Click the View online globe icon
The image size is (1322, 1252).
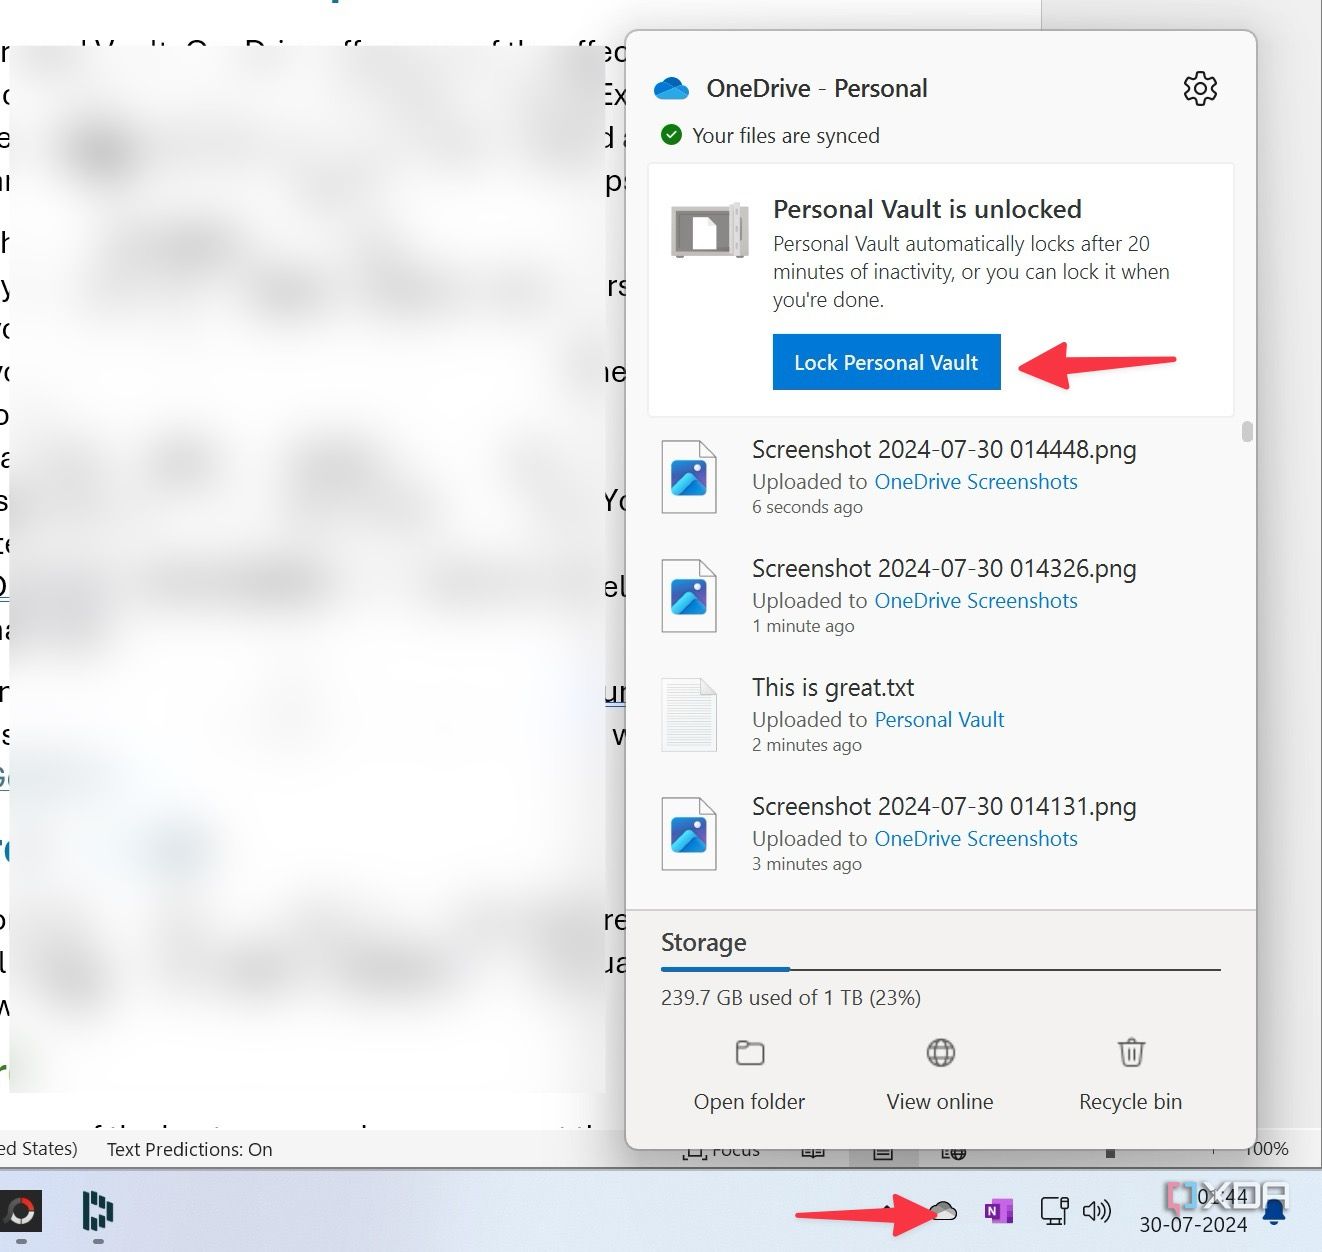coord(938,1053)
